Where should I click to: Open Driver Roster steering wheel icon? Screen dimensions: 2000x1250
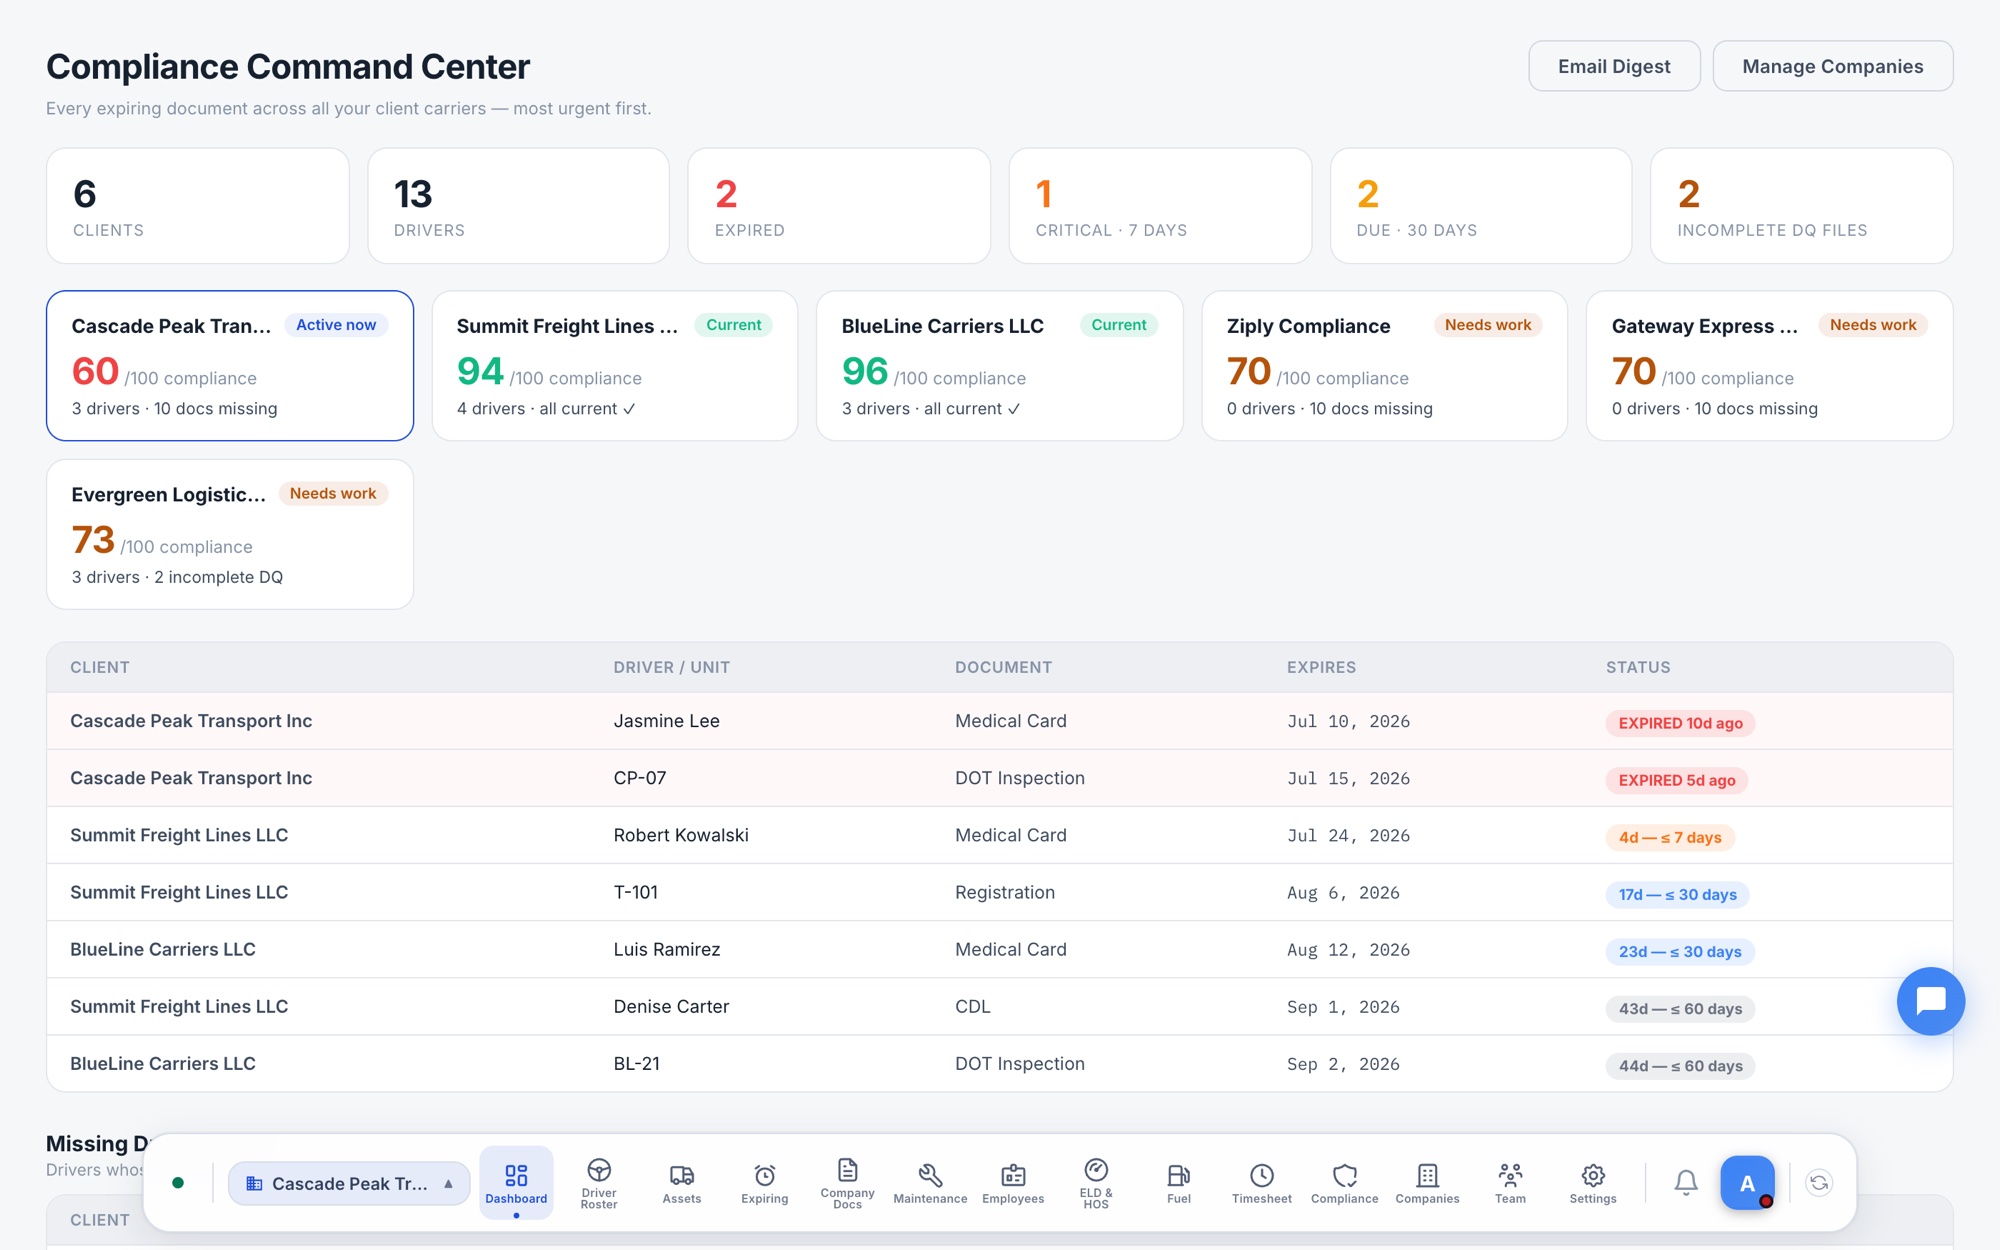(x=599, y=1170)
